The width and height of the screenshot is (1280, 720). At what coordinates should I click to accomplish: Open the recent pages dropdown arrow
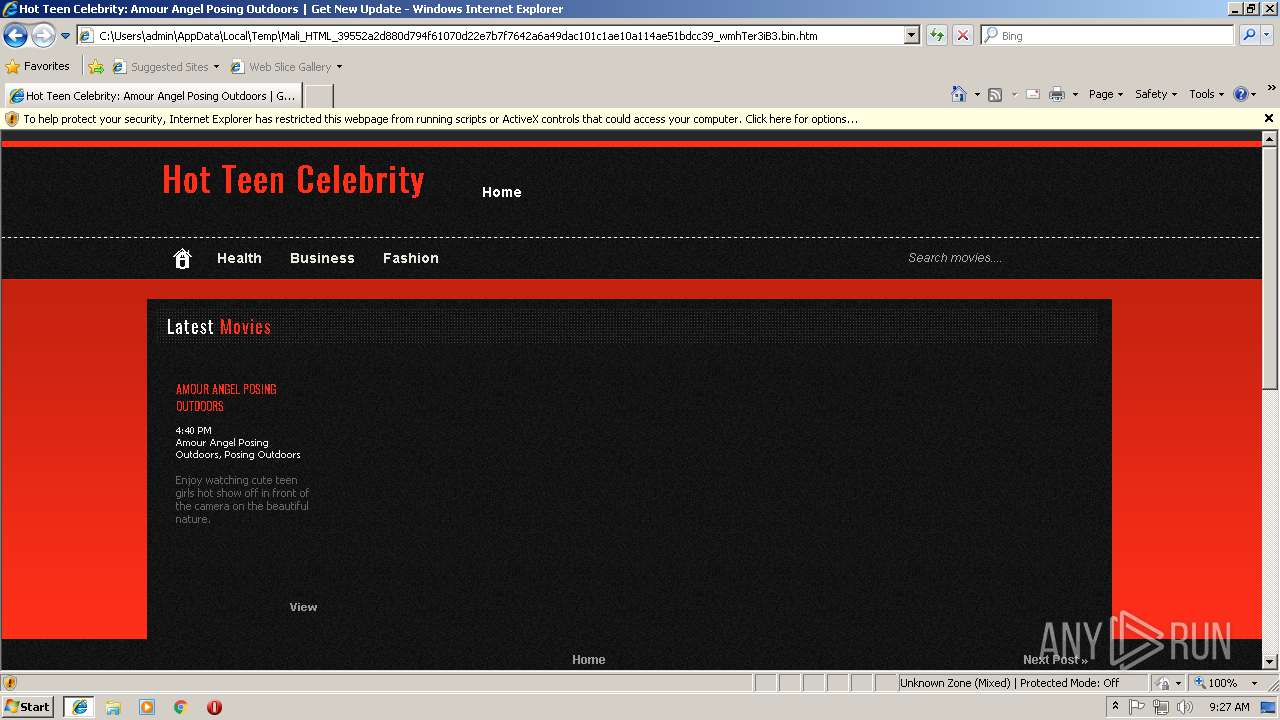[66, 36]
